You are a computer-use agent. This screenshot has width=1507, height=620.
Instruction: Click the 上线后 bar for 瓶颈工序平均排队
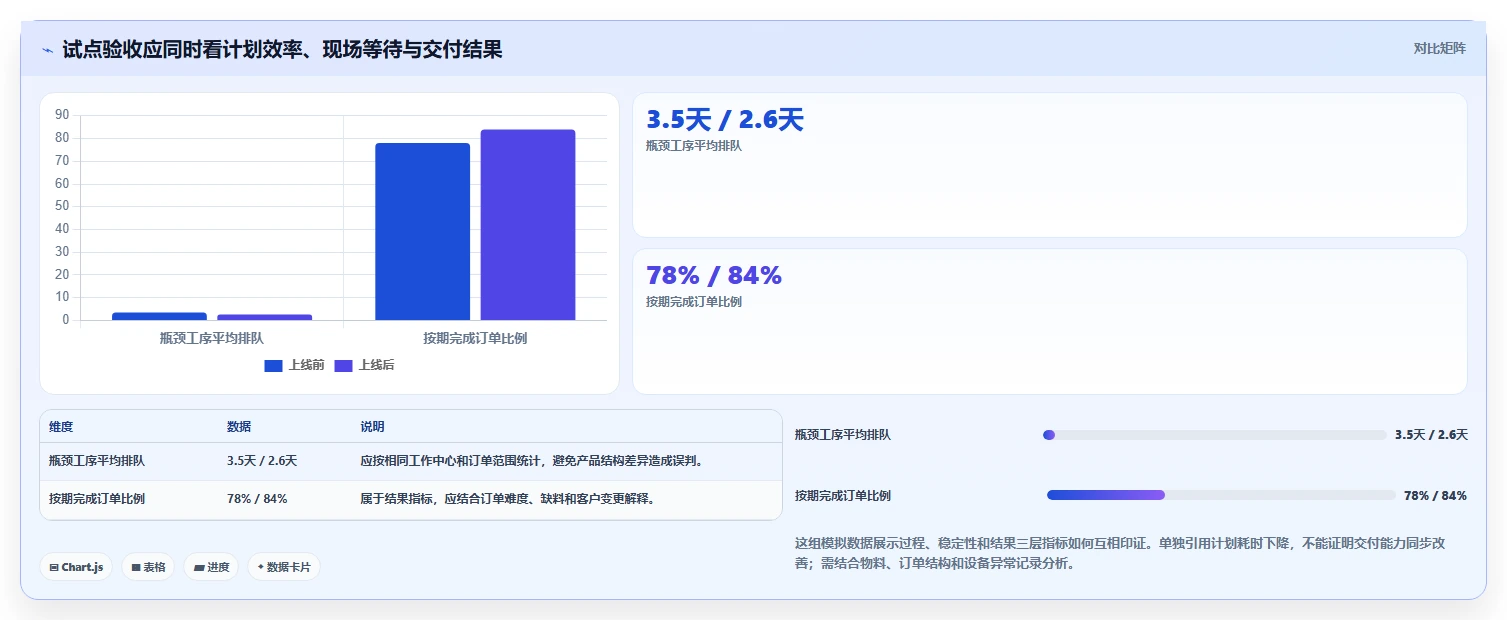265,317
